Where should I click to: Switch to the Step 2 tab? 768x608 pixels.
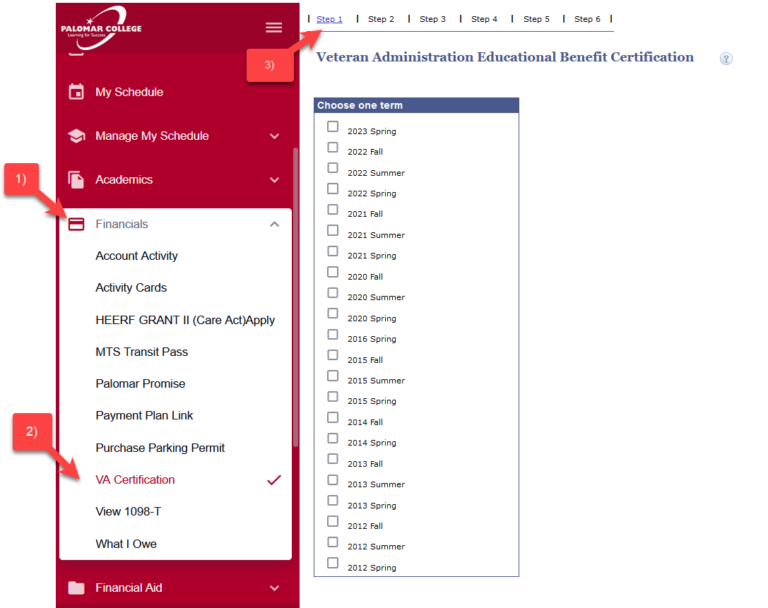pos(381,19)
